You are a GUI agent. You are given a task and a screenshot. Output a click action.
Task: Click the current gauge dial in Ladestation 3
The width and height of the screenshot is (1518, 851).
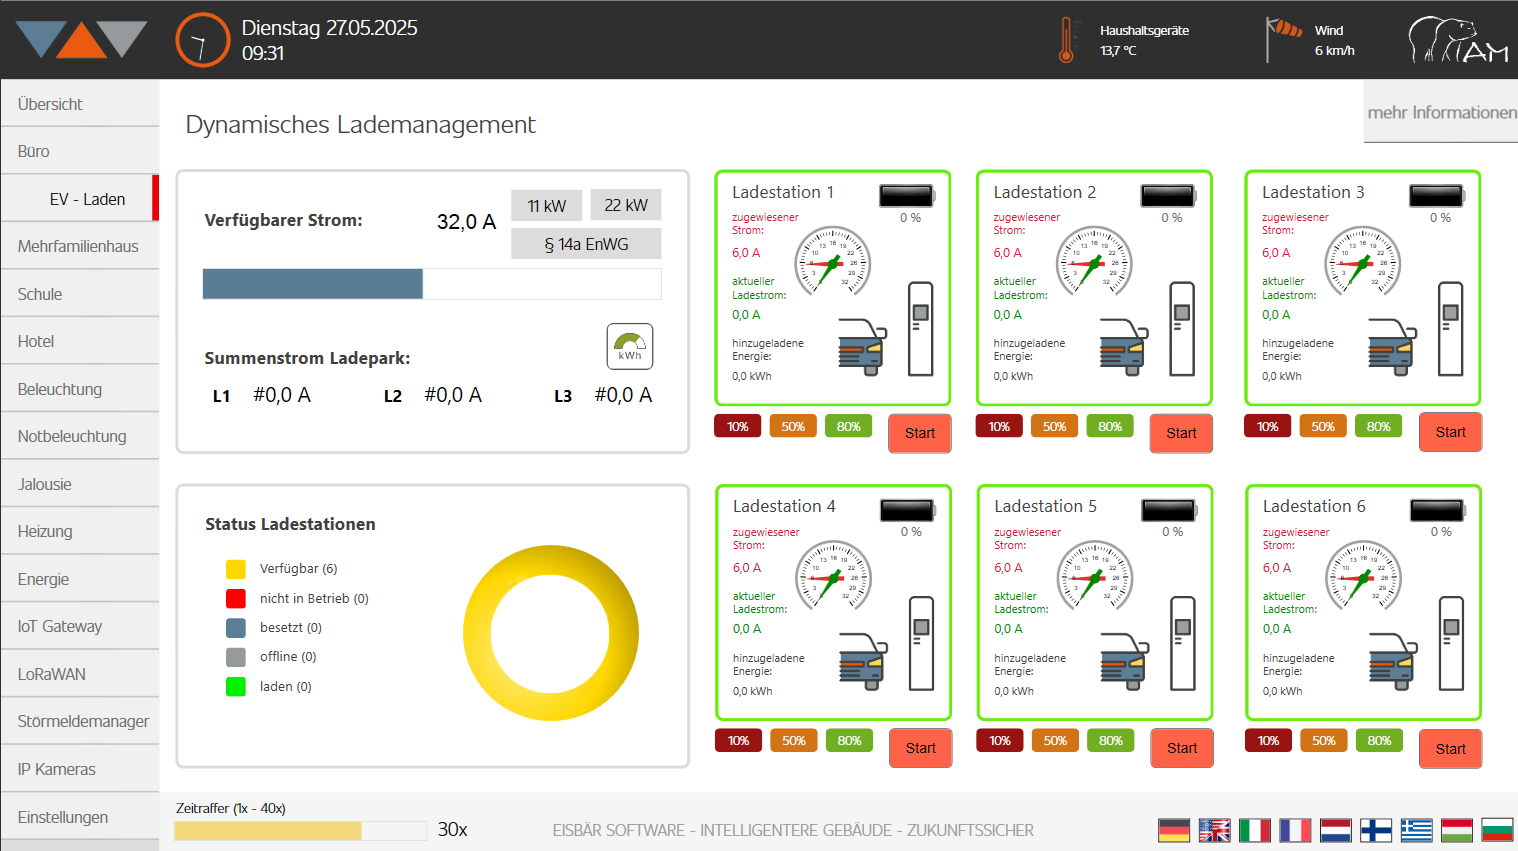(1362, 262)
